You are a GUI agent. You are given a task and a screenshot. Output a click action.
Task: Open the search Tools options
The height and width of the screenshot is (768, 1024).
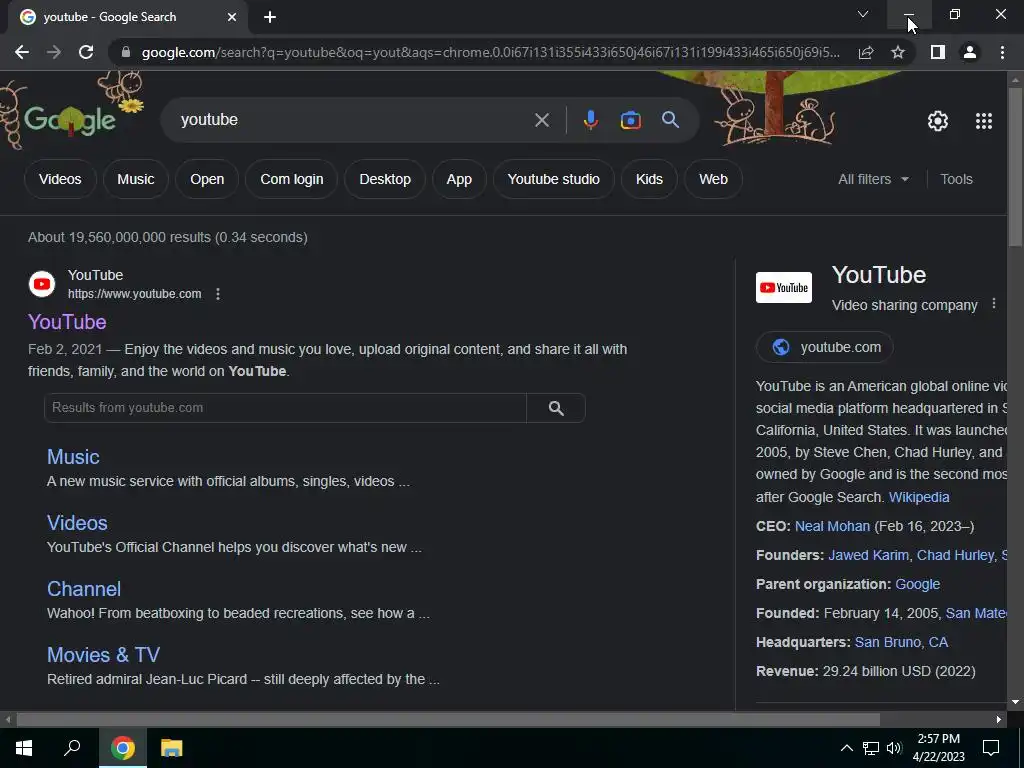(x=956, y=179)
